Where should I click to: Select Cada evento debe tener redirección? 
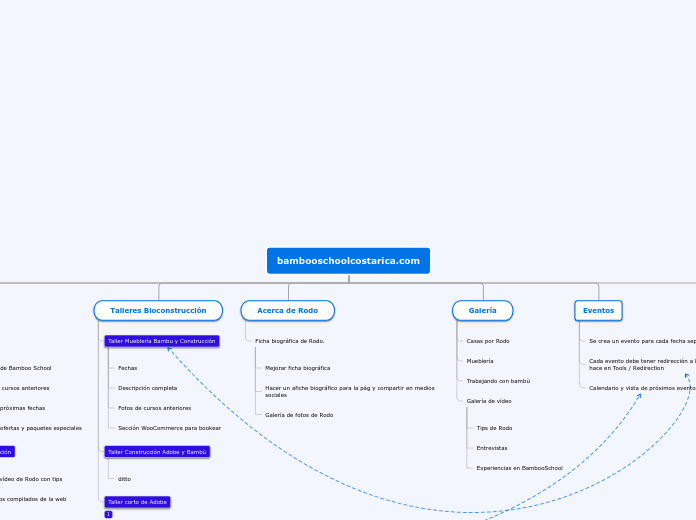click(x=642, y=365)
